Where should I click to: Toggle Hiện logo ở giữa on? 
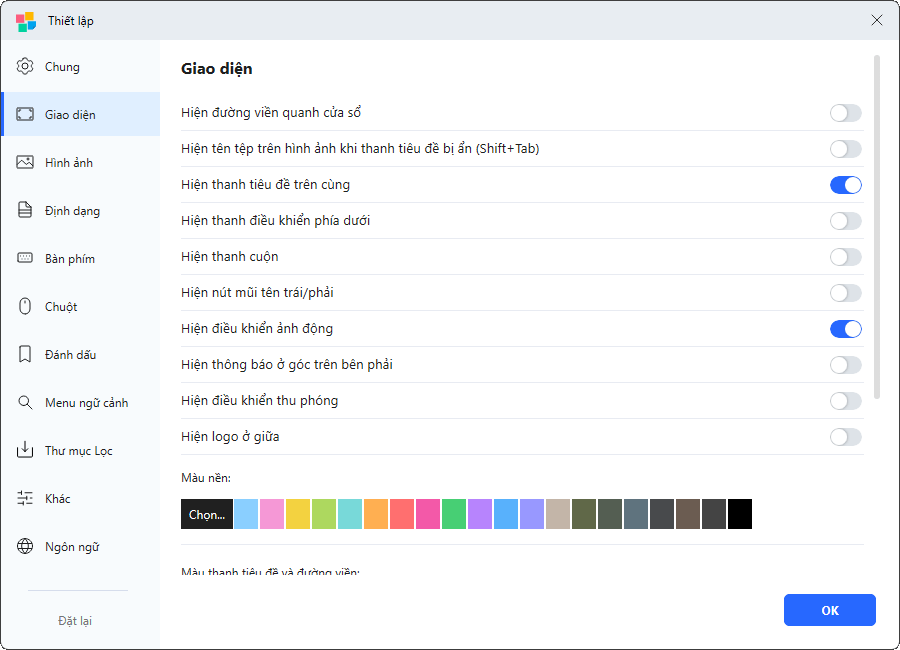pyautogui.click(x=845, y=437)
